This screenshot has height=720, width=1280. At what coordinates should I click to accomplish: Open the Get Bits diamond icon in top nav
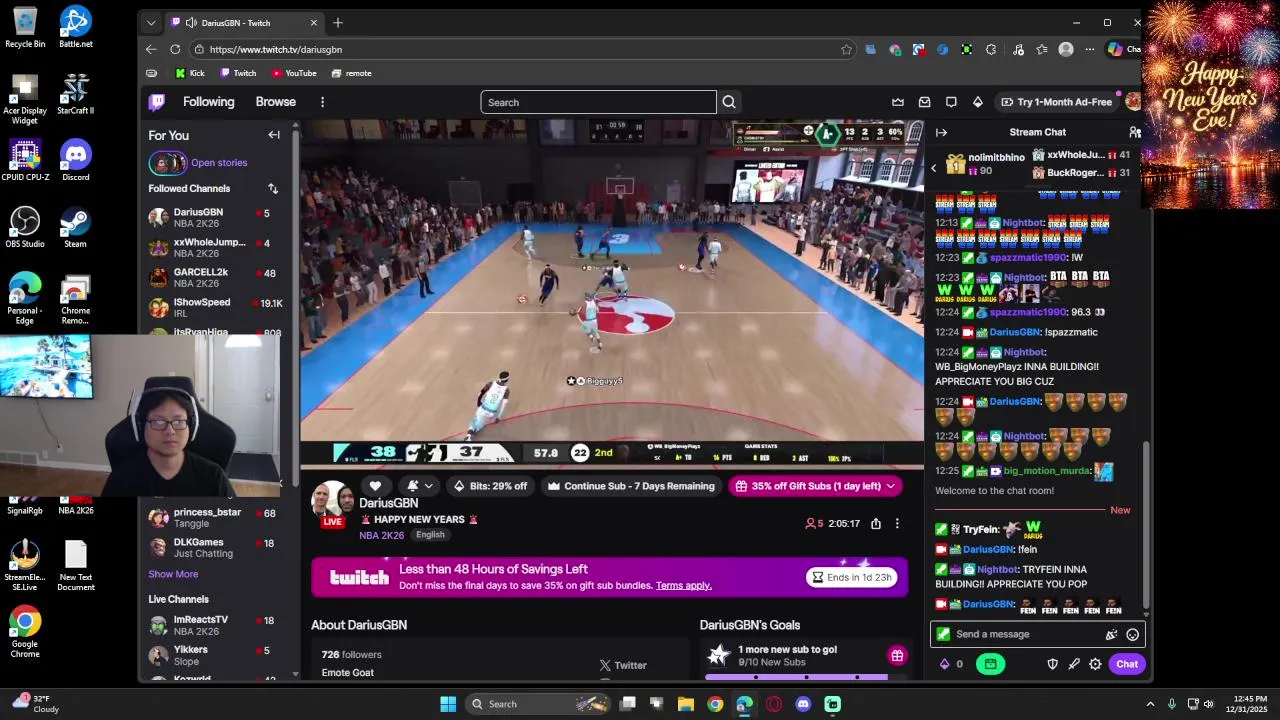coord(977,102)
